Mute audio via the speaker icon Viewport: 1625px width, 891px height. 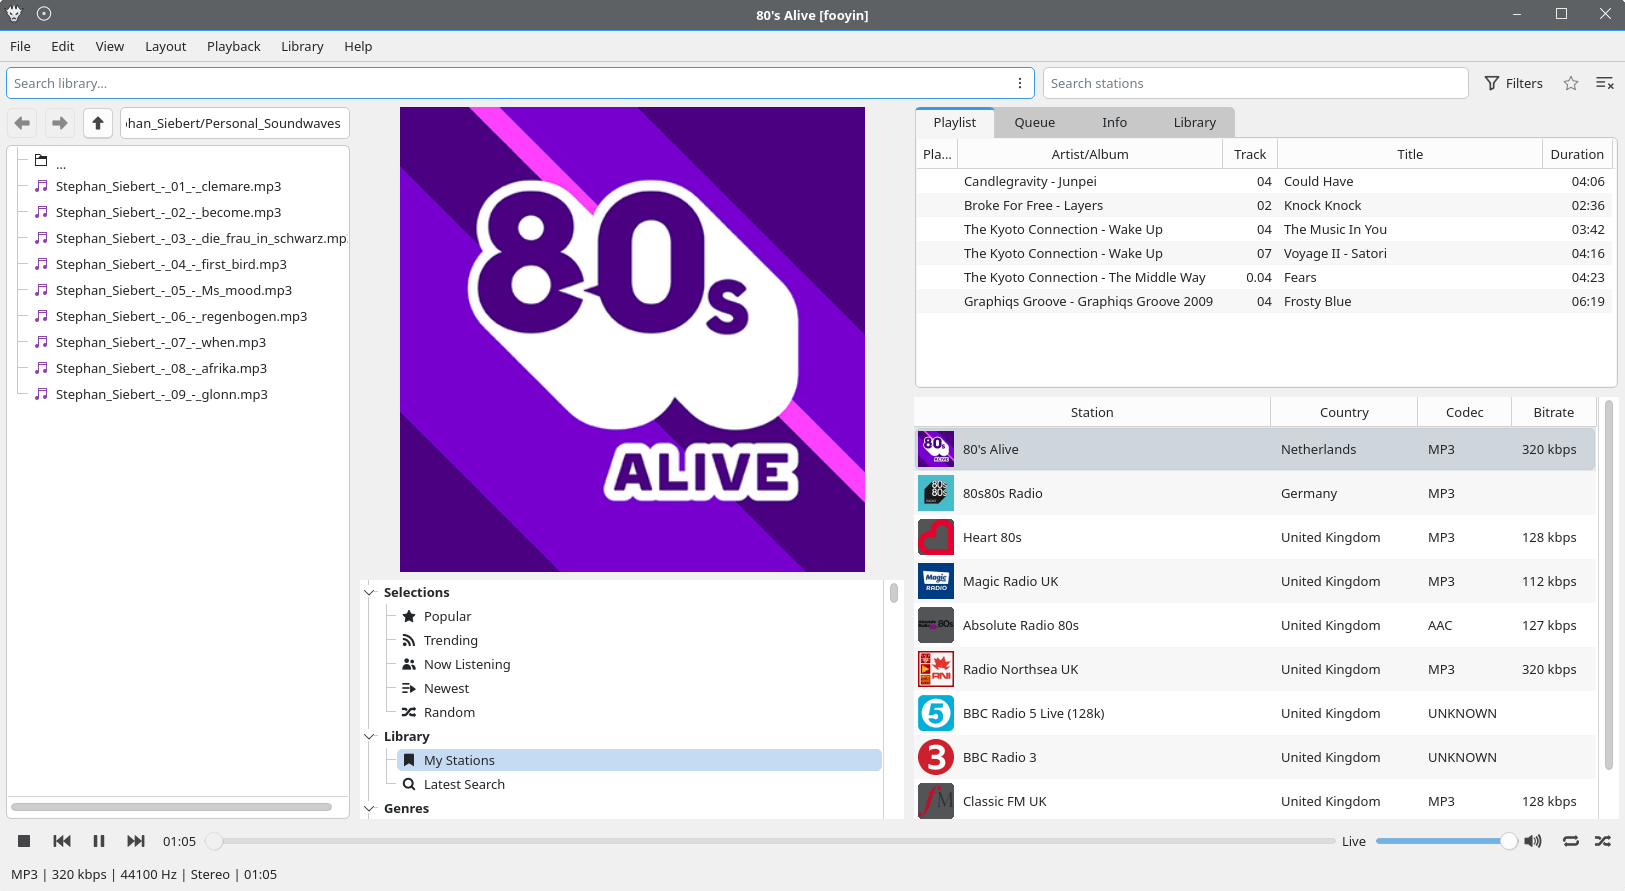pyautogui.click(x=1533, y=841)
